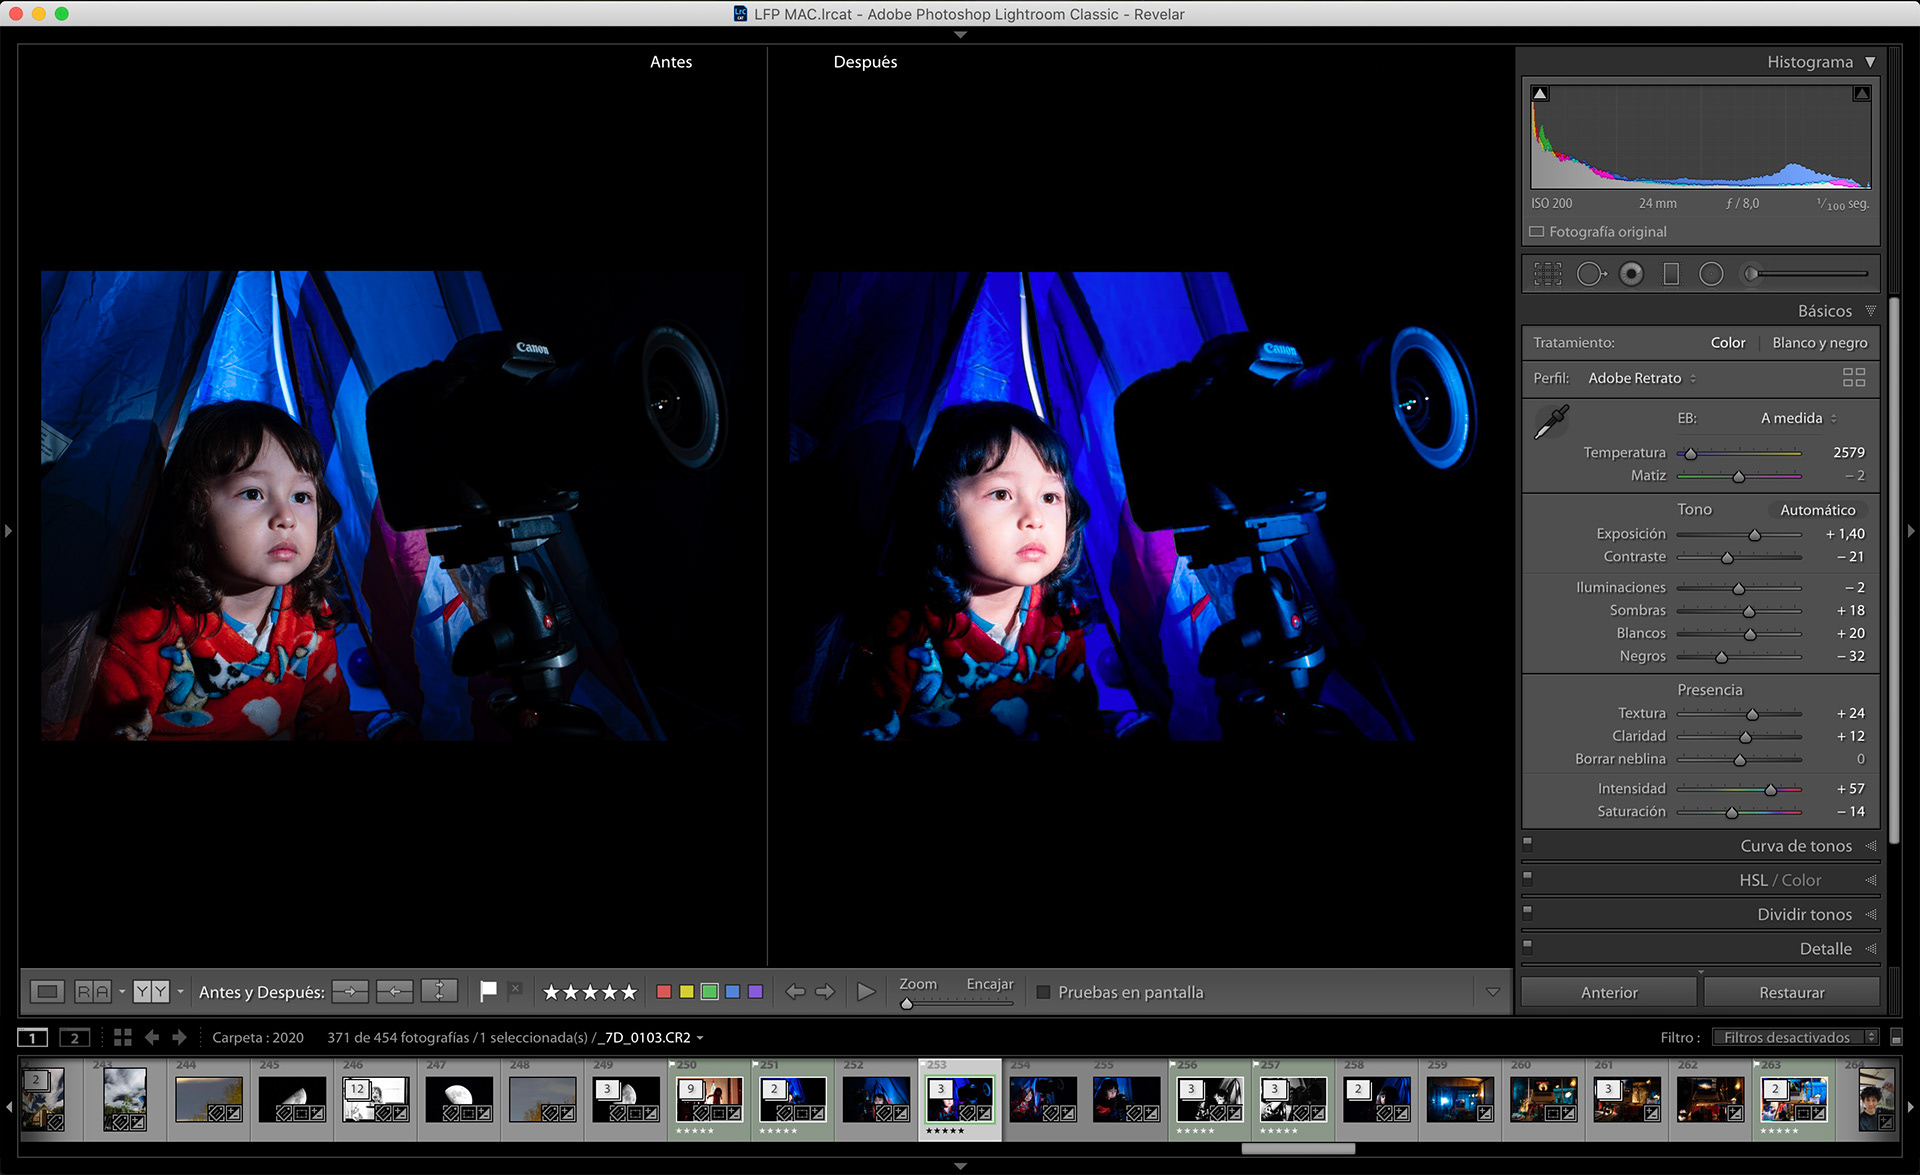
Task: Select the Graduated Filter tool
Action: (x=1671, y=273)
